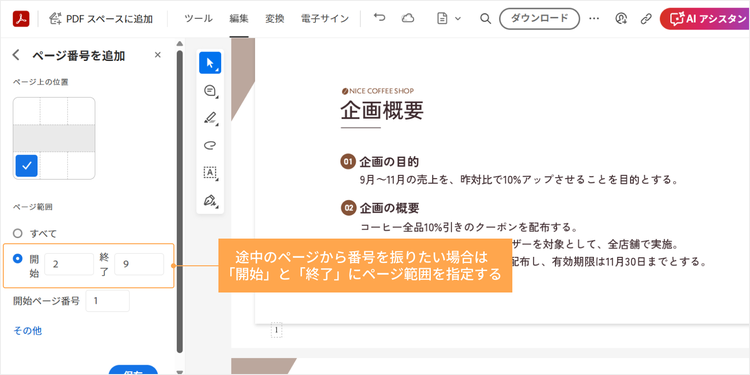Click the scrollbar down arrow

click(179, 371)
